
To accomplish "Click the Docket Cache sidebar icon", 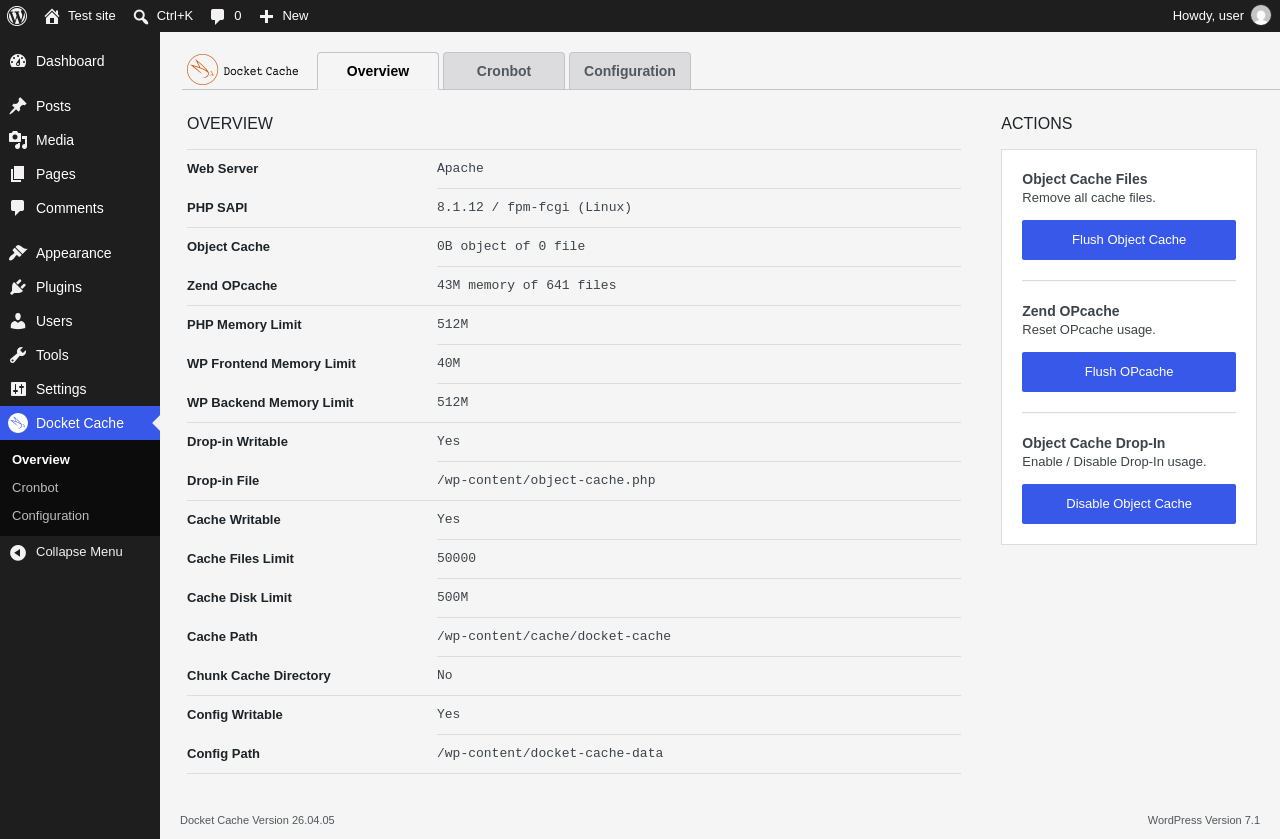I will pyautogui.click(x=18, y=423).
